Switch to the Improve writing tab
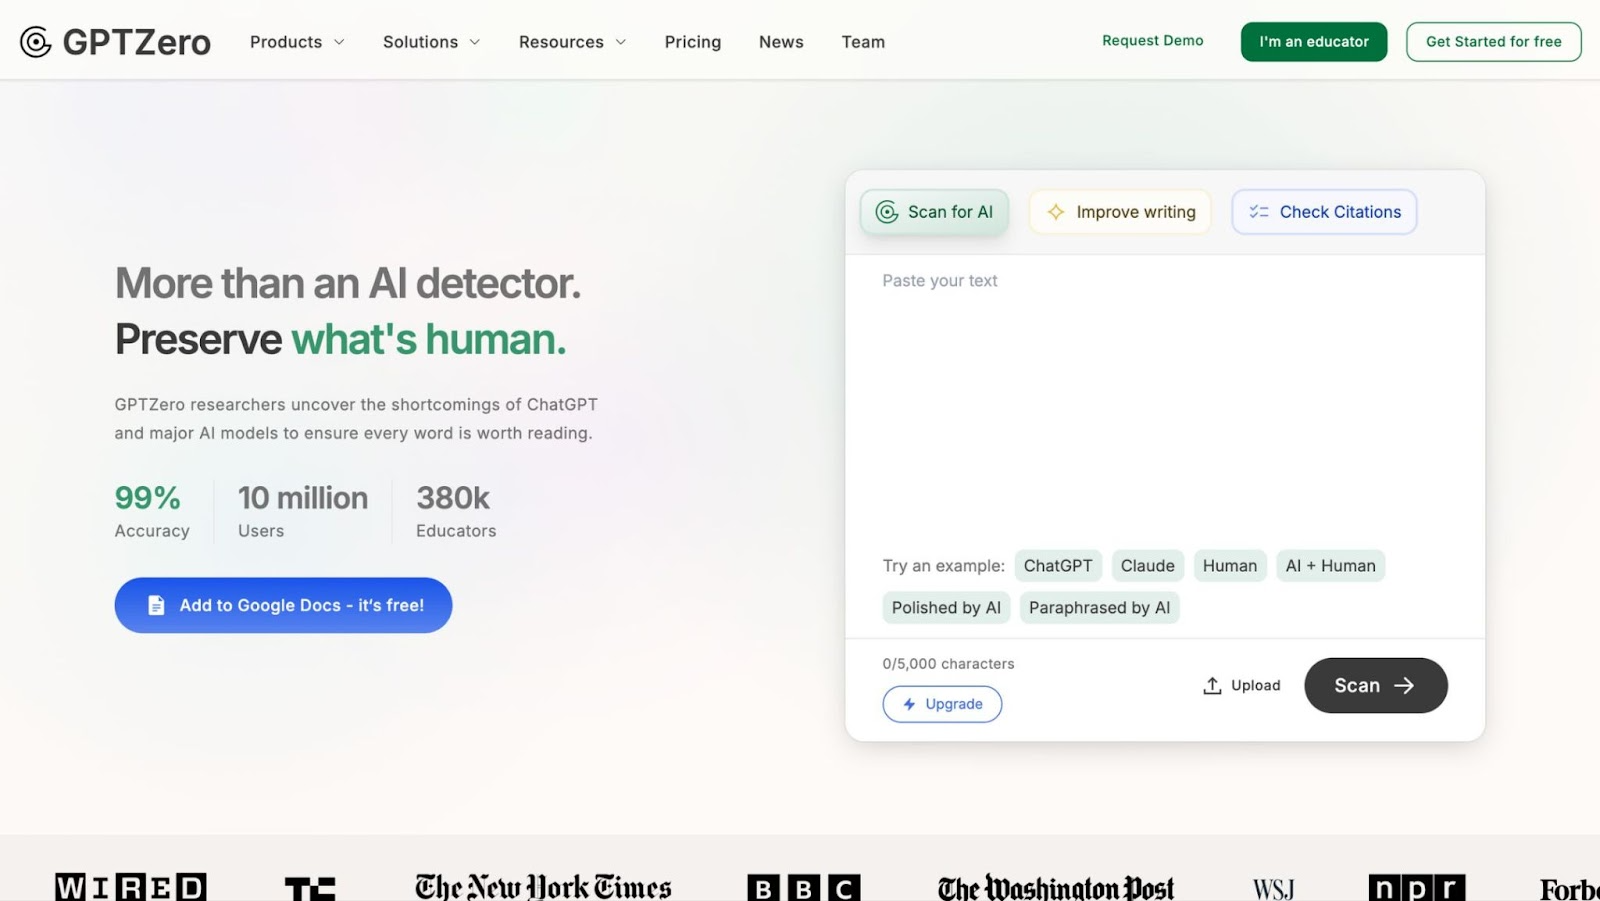Screen dimensions: 1600x901 click(1120, 212)
